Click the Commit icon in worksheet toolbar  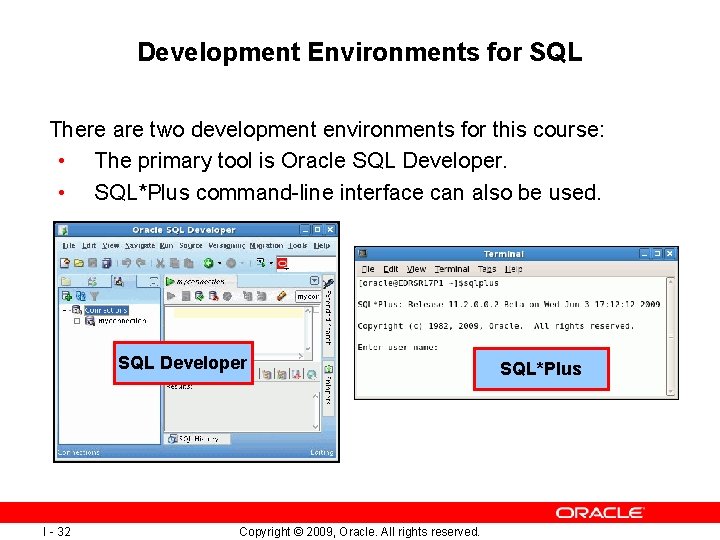(199, 296)
